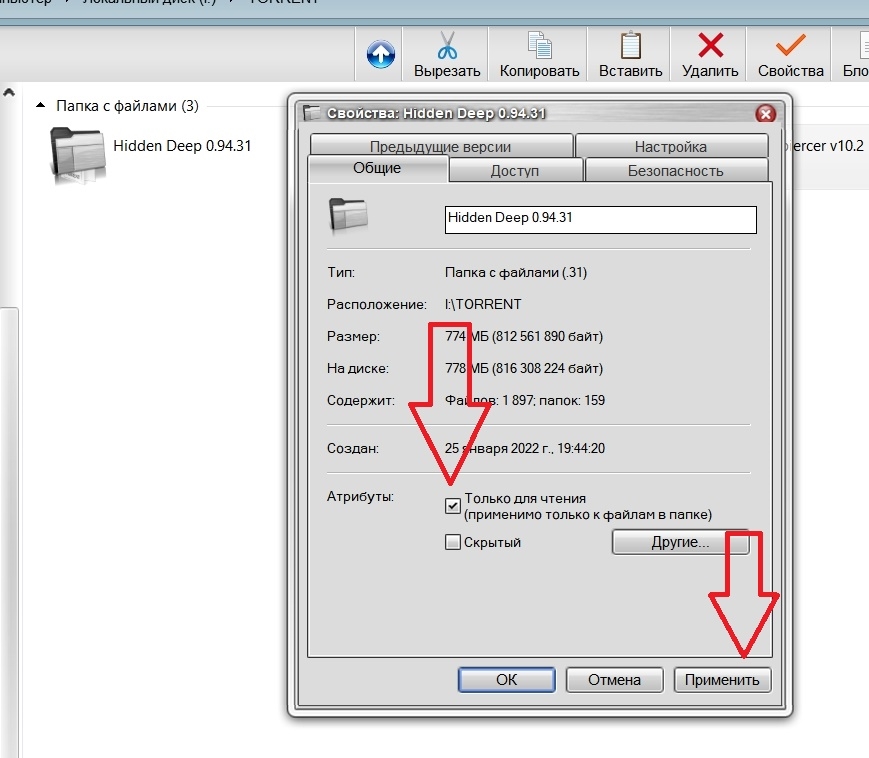Open the Безопасность tab
This screenshot has width=869, height=758.
click(675, 171)
